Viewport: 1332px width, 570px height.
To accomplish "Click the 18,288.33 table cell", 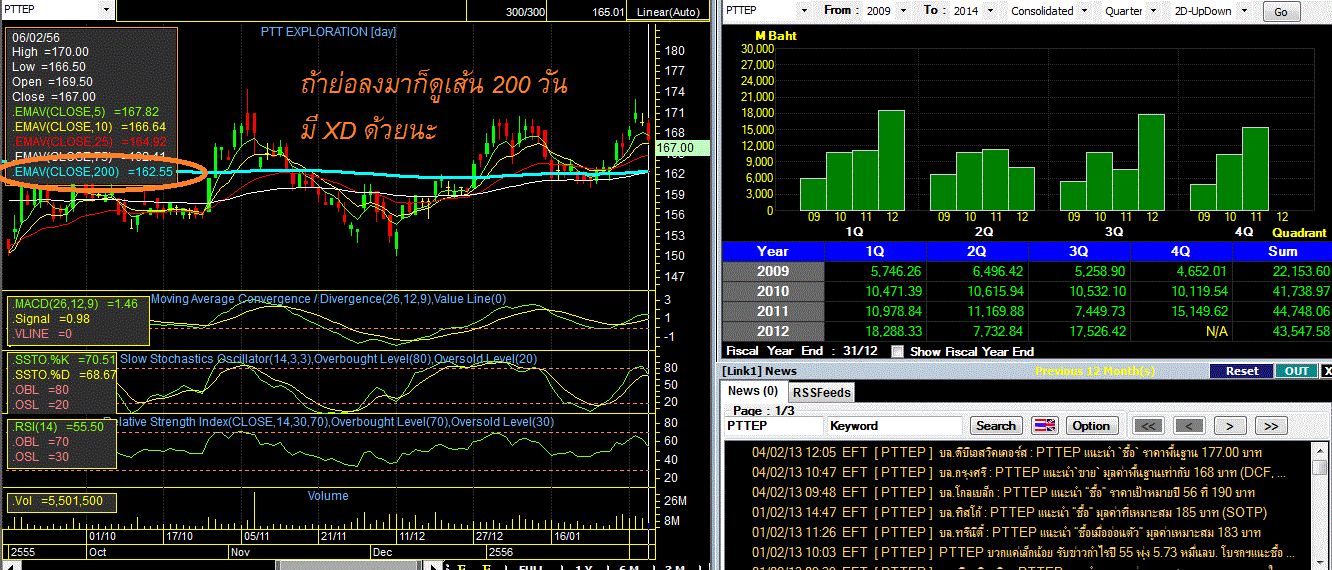I will [875, 331].
